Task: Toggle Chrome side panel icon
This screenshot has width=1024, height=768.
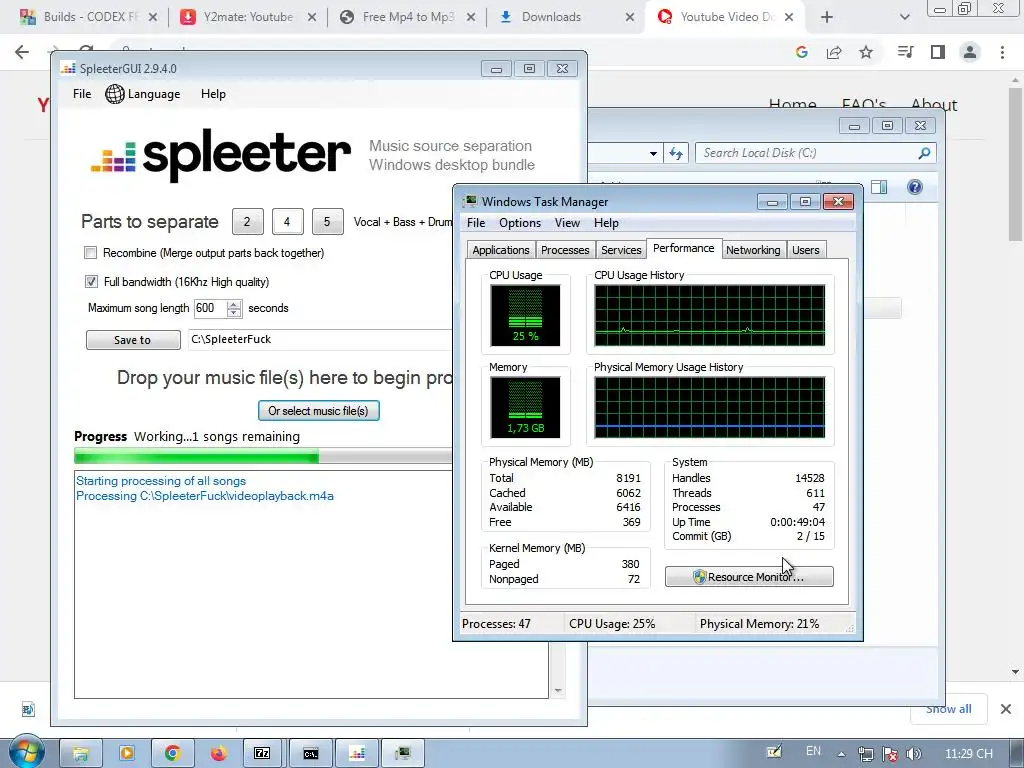Action: pyautogui.click(x=938, y=52)
